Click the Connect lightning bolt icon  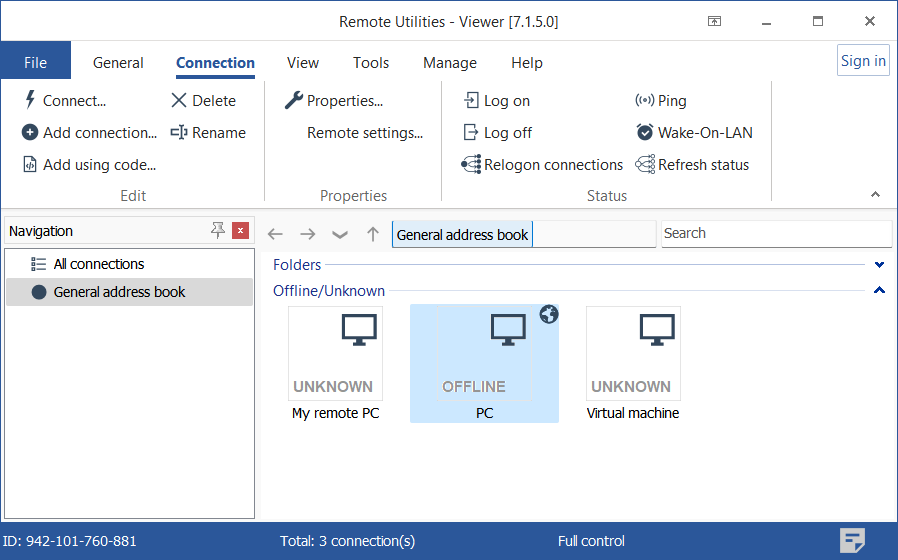30,100
